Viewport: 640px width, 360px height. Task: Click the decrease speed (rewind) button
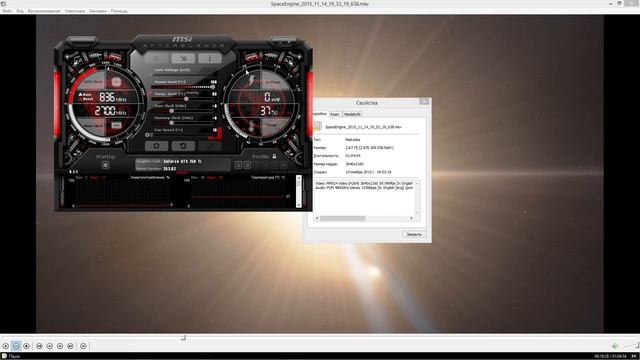50,346
